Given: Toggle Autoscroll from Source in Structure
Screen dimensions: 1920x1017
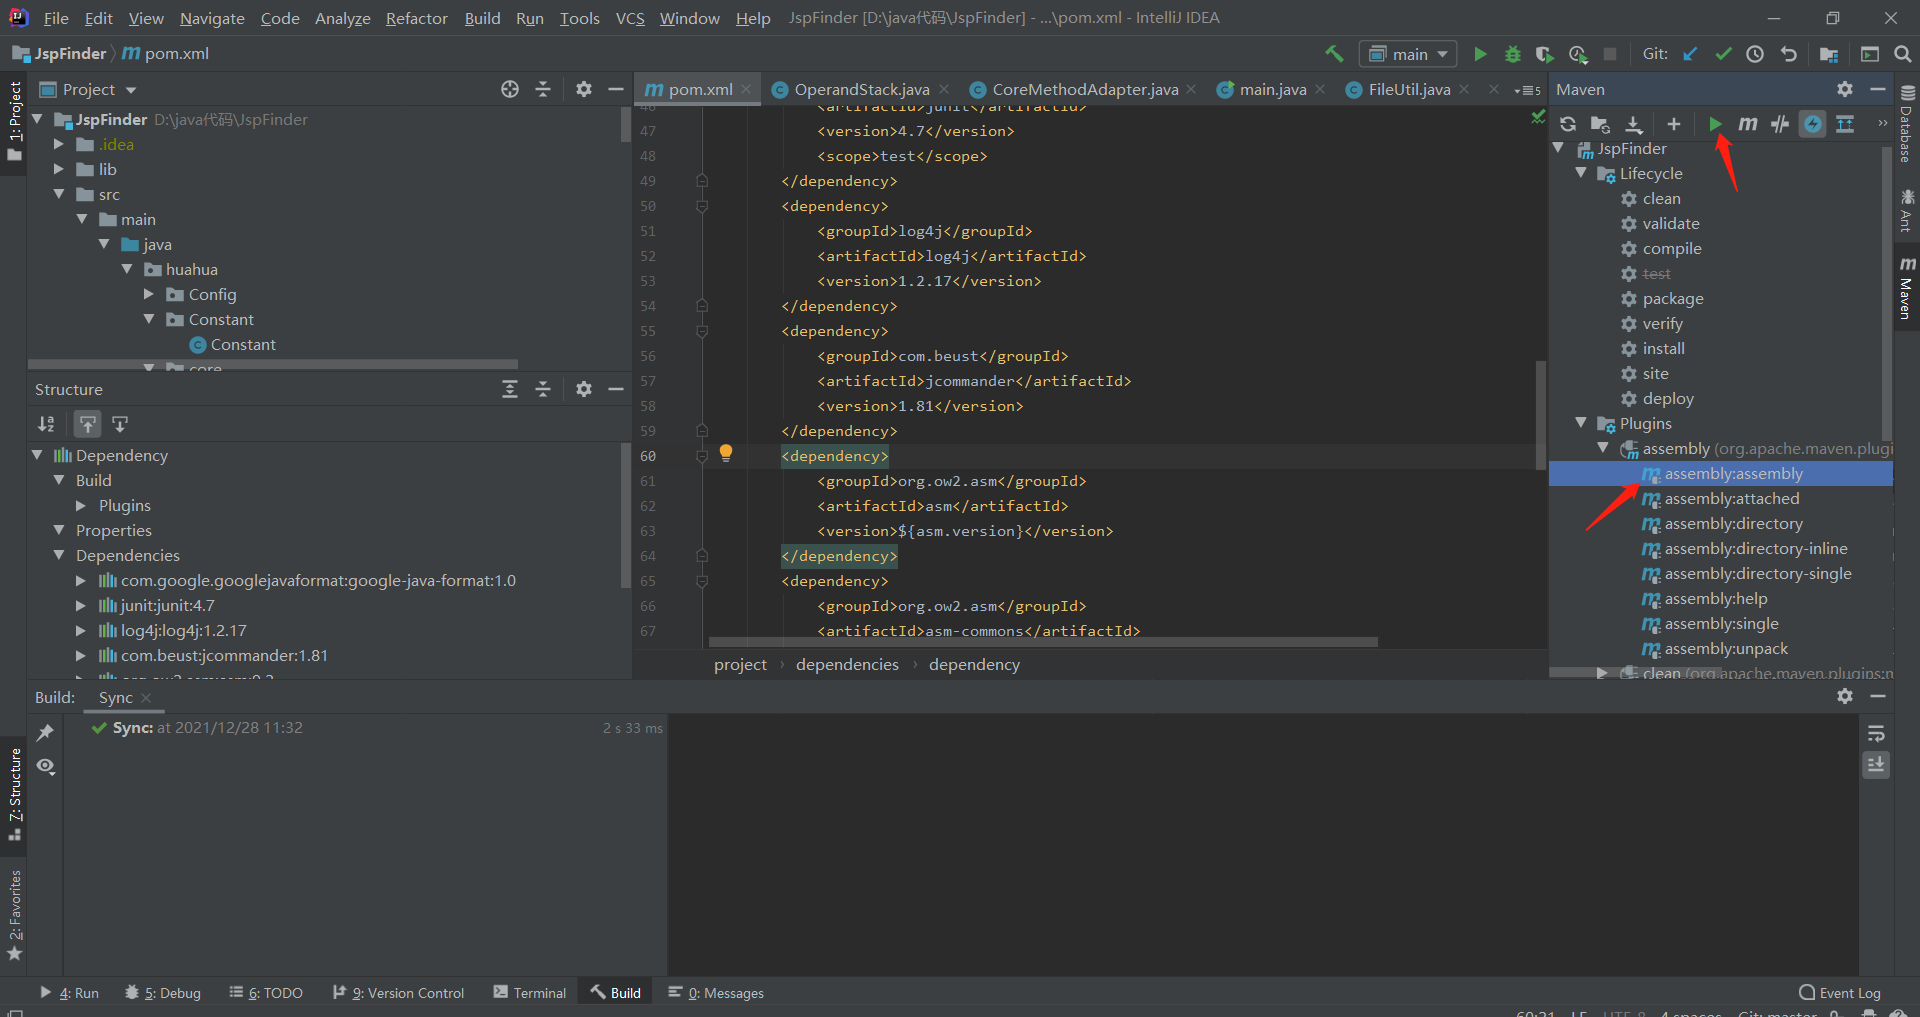Looking at the screenshot, I should (120, 424).
